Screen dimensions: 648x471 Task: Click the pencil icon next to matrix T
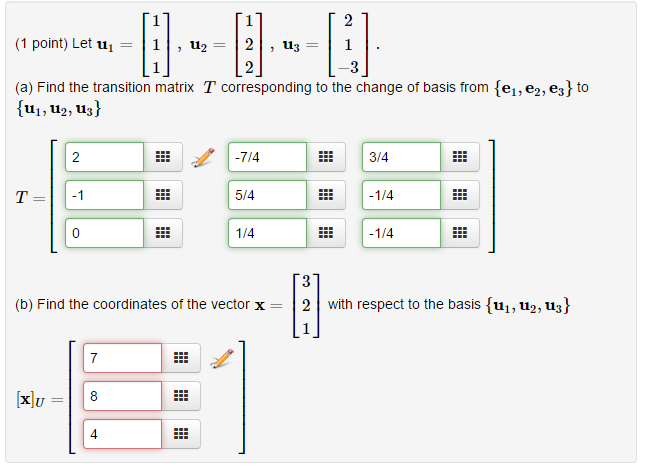tap(203, 157)
